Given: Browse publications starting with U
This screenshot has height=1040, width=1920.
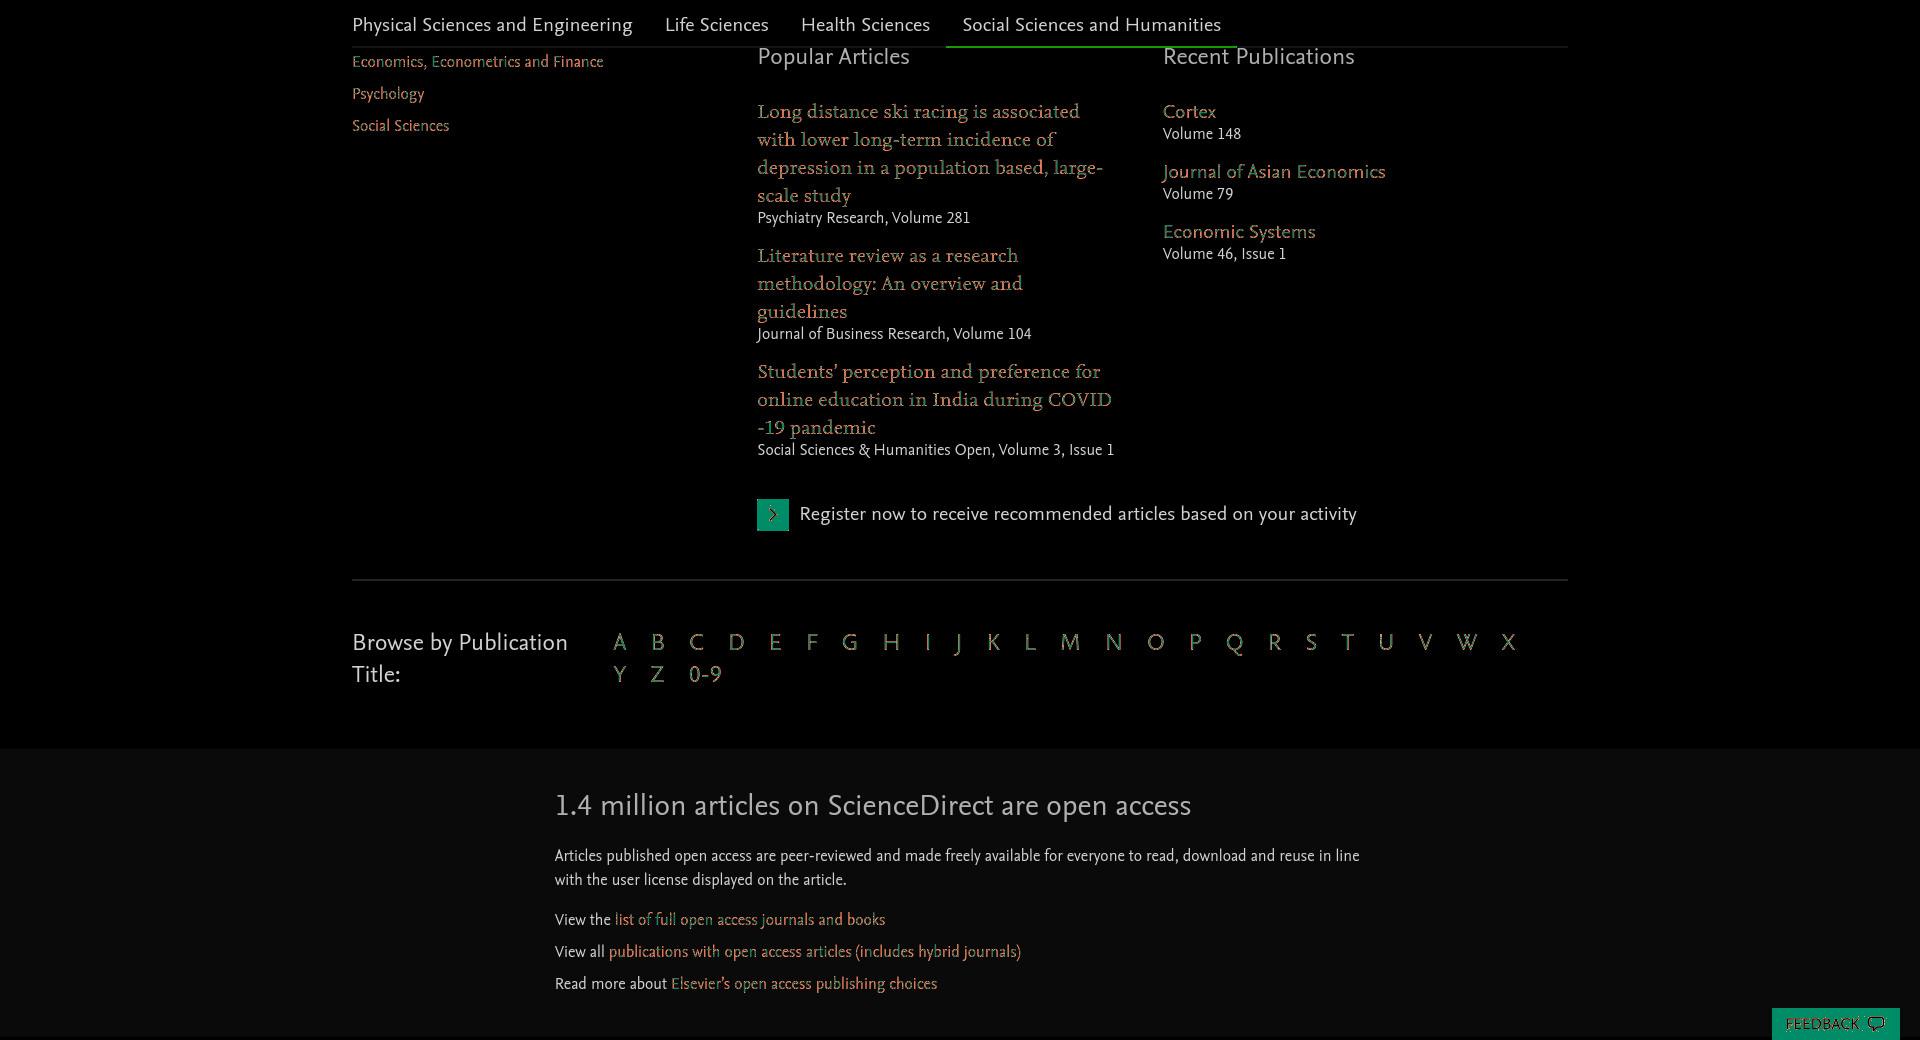Looking at the screenshot, I should coord(1386,643).
